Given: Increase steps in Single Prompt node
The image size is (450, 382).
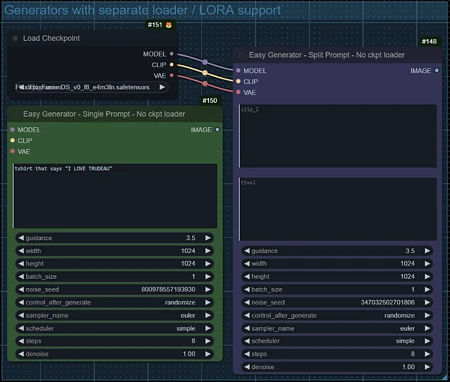Looking at the screenshot, I should tap(208, 341).
